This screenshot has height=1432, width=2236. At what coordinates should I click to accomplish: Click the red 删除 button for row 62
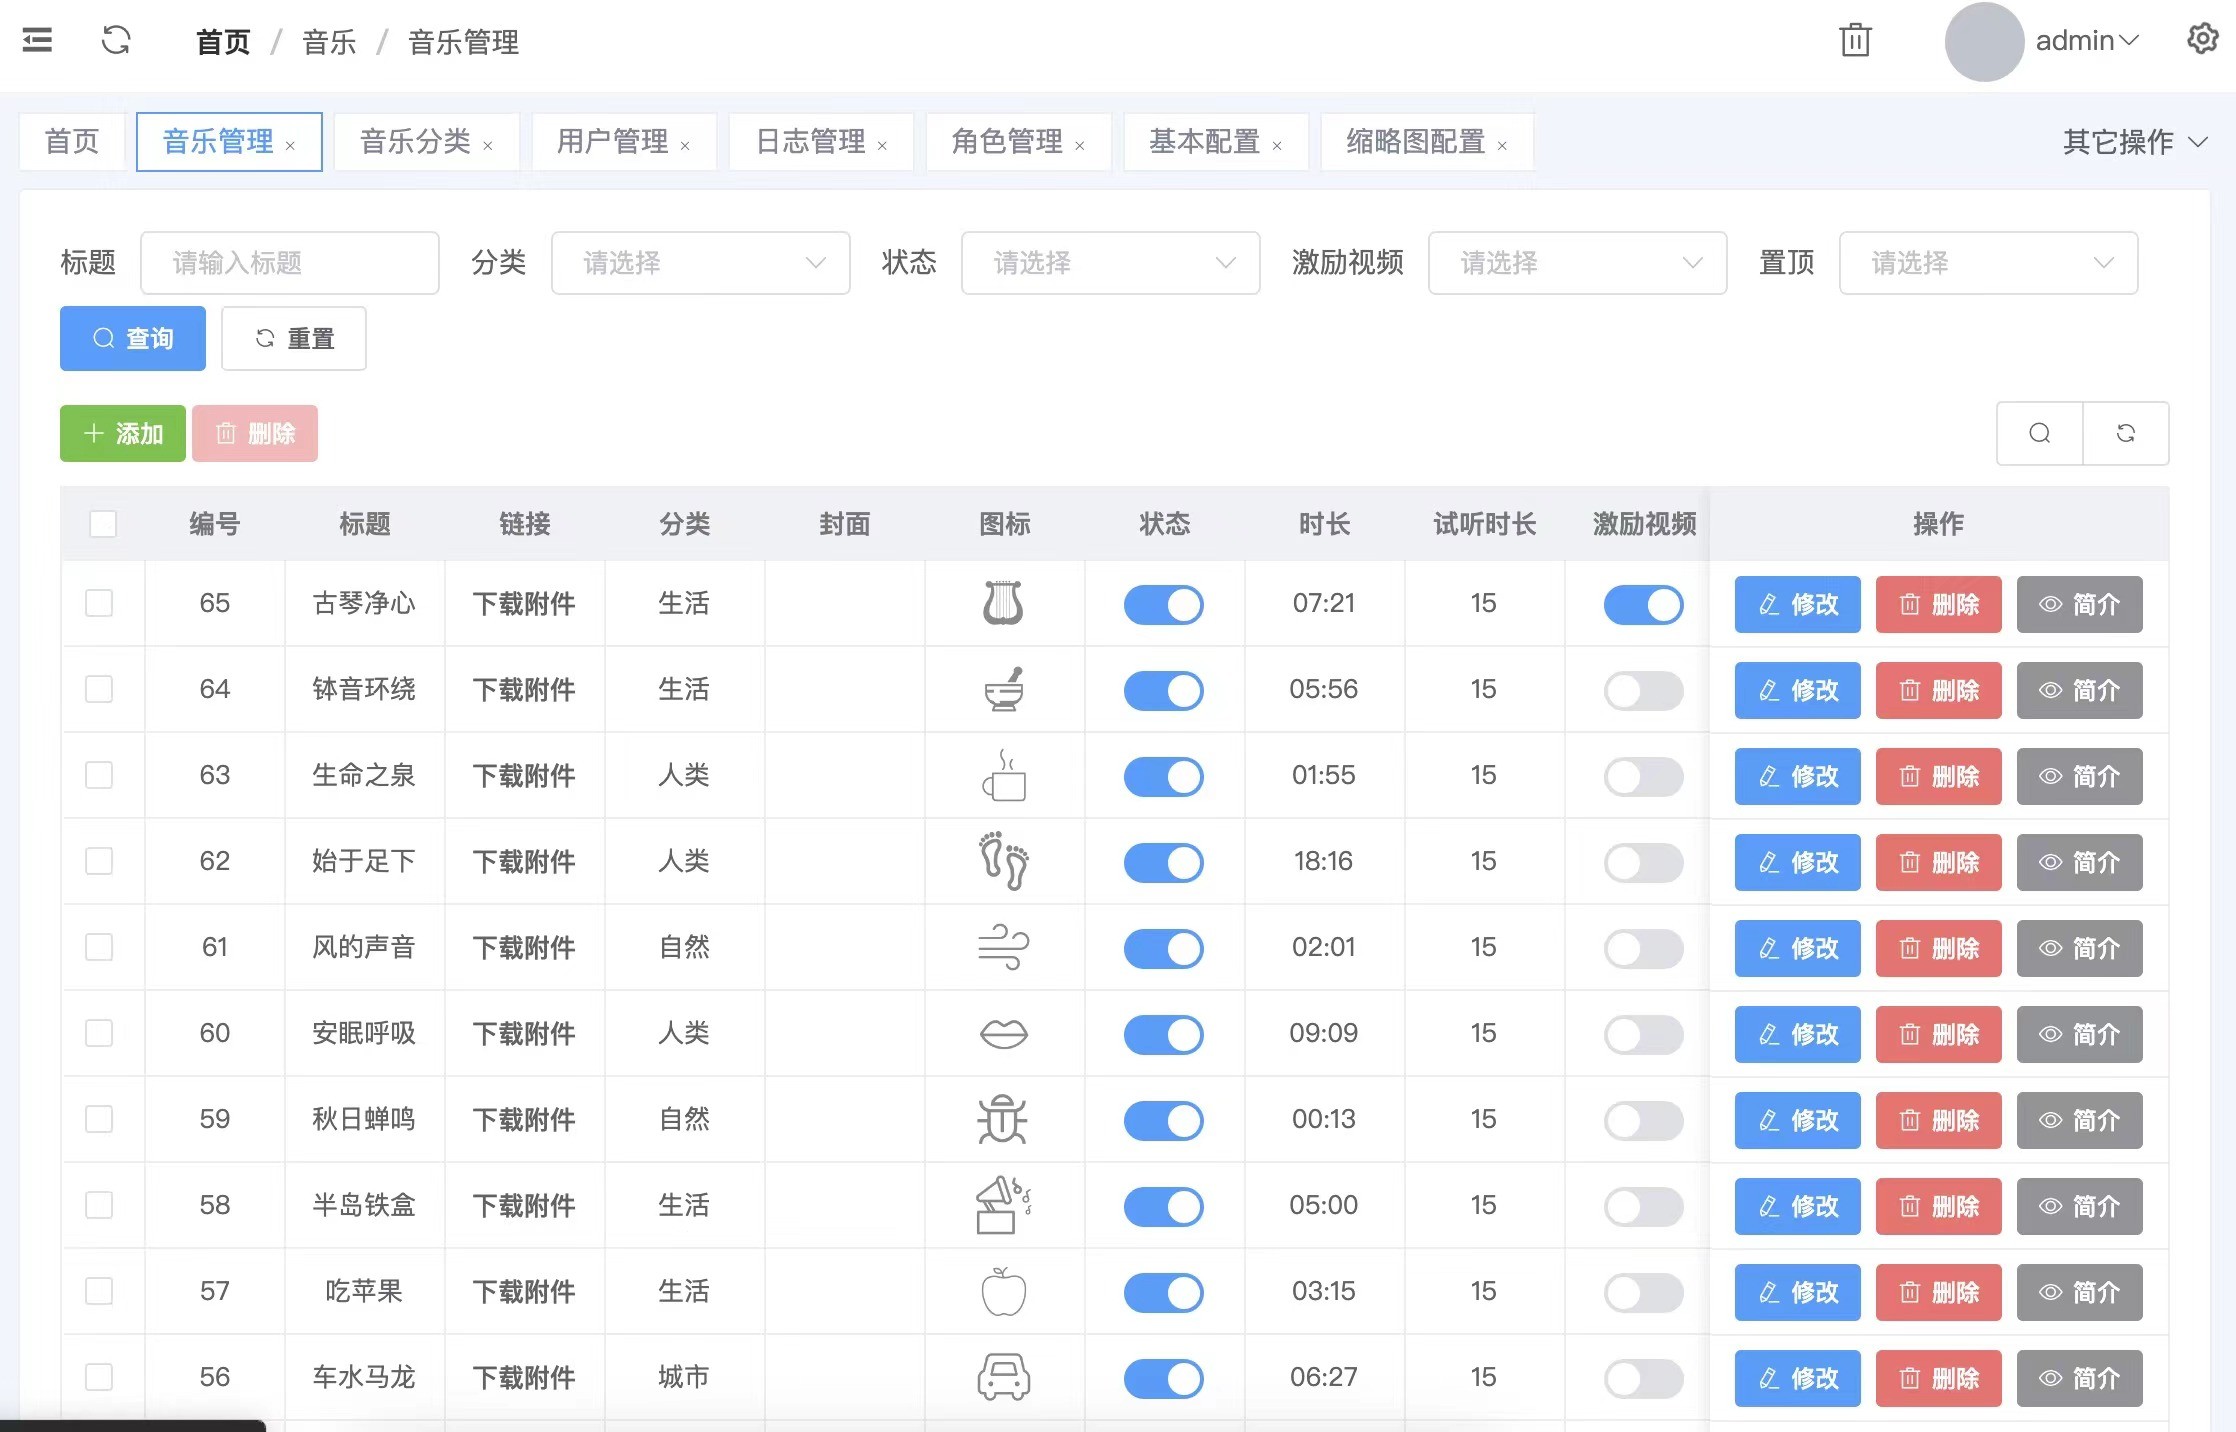(1939, 862)
